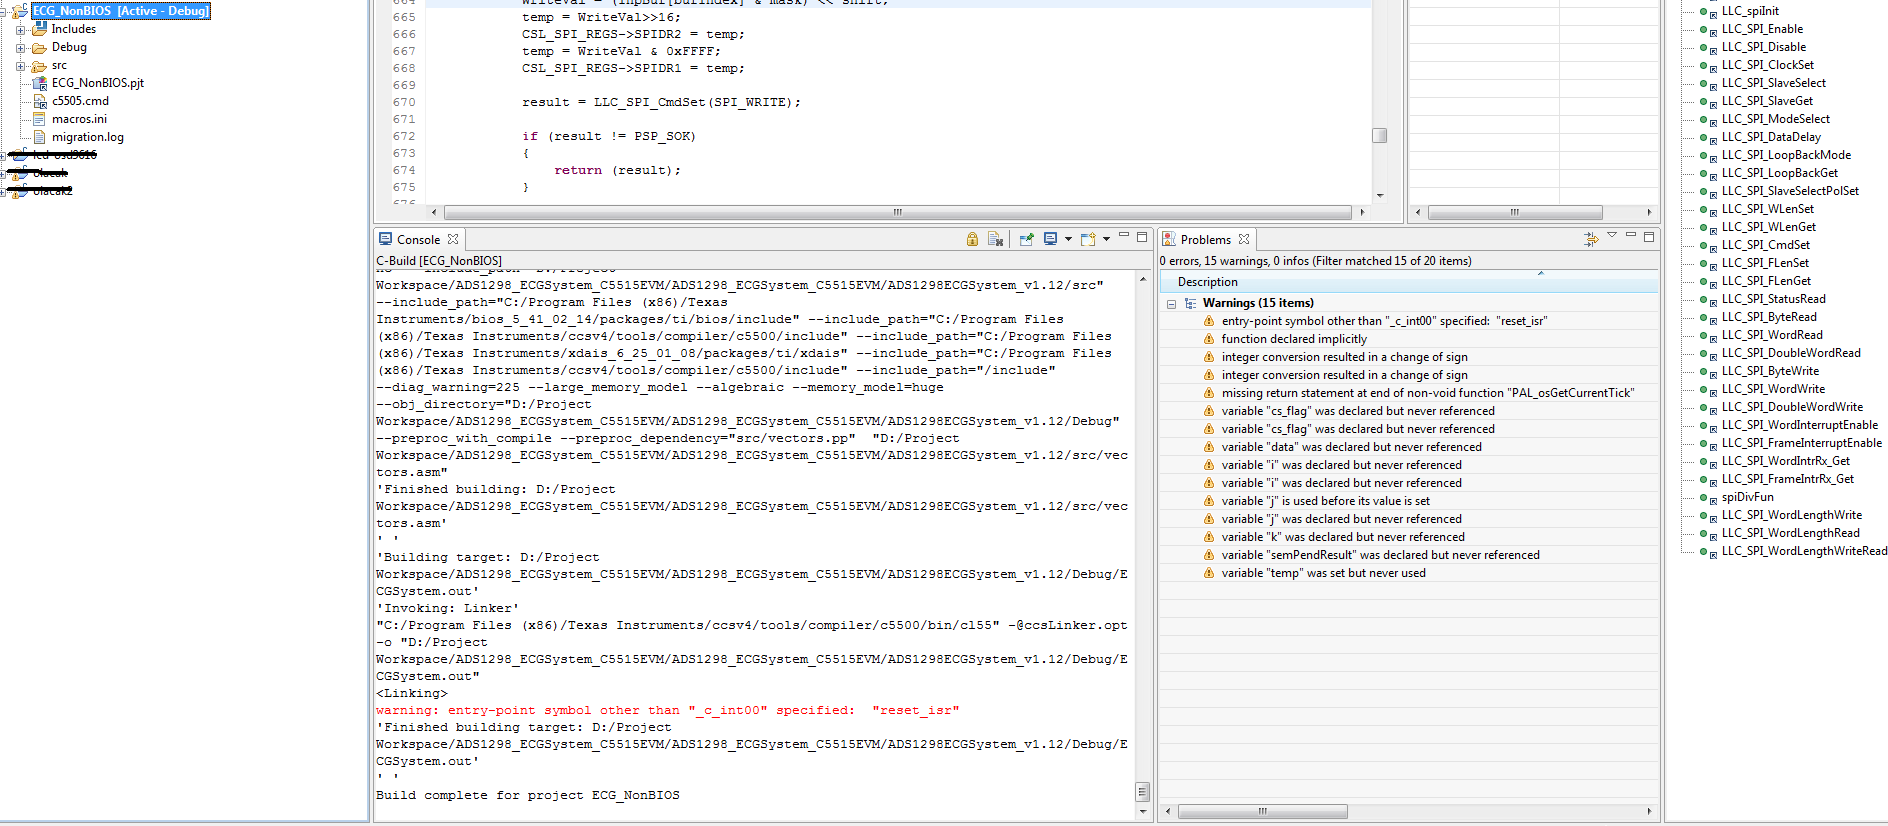This screenshot has height=826, width=1888.
Task: Maximize the Console view
Action: (x=1142, y=237)
